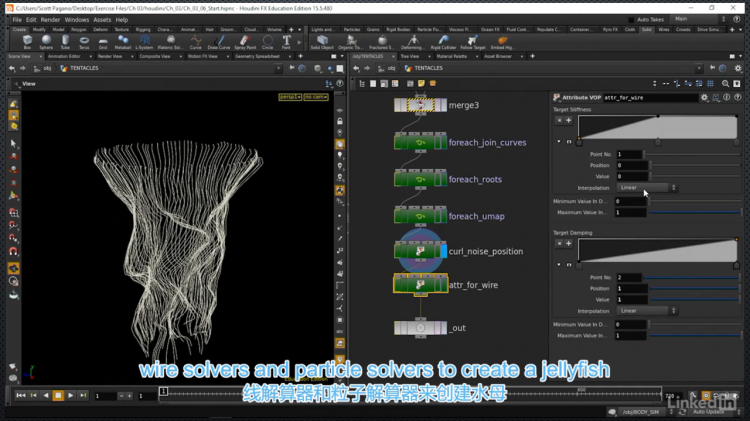Click the obj path button in Scene View

pyautogui.click(x=44, y=68)
